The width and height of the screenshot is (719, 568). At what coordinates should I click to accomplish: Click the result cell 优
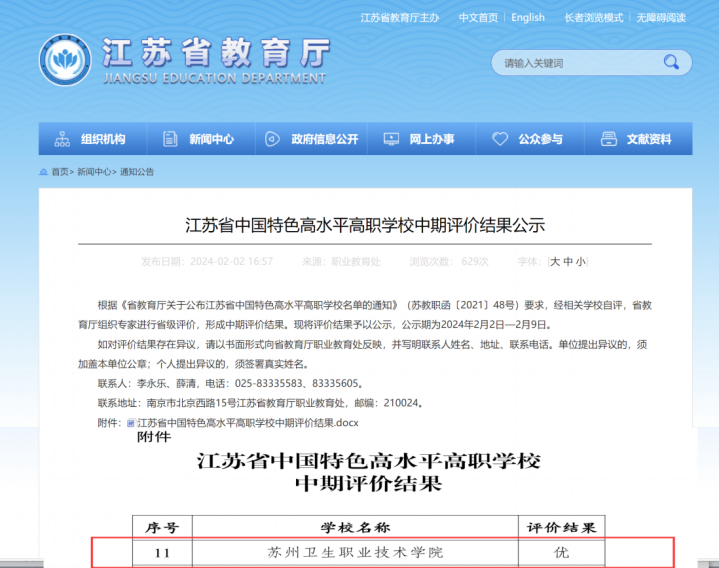562,553
